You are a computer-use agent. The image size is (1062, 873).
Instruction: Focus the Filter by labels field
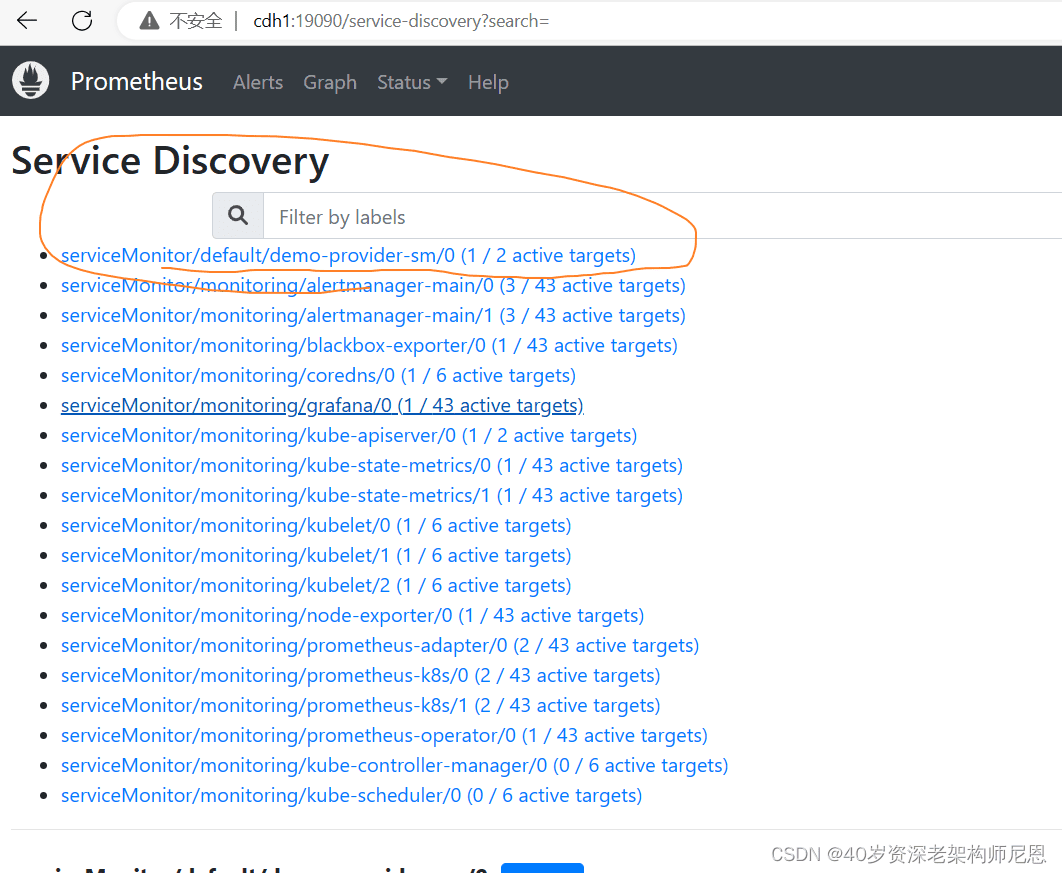pyautogui.click(x=662, y=216)
